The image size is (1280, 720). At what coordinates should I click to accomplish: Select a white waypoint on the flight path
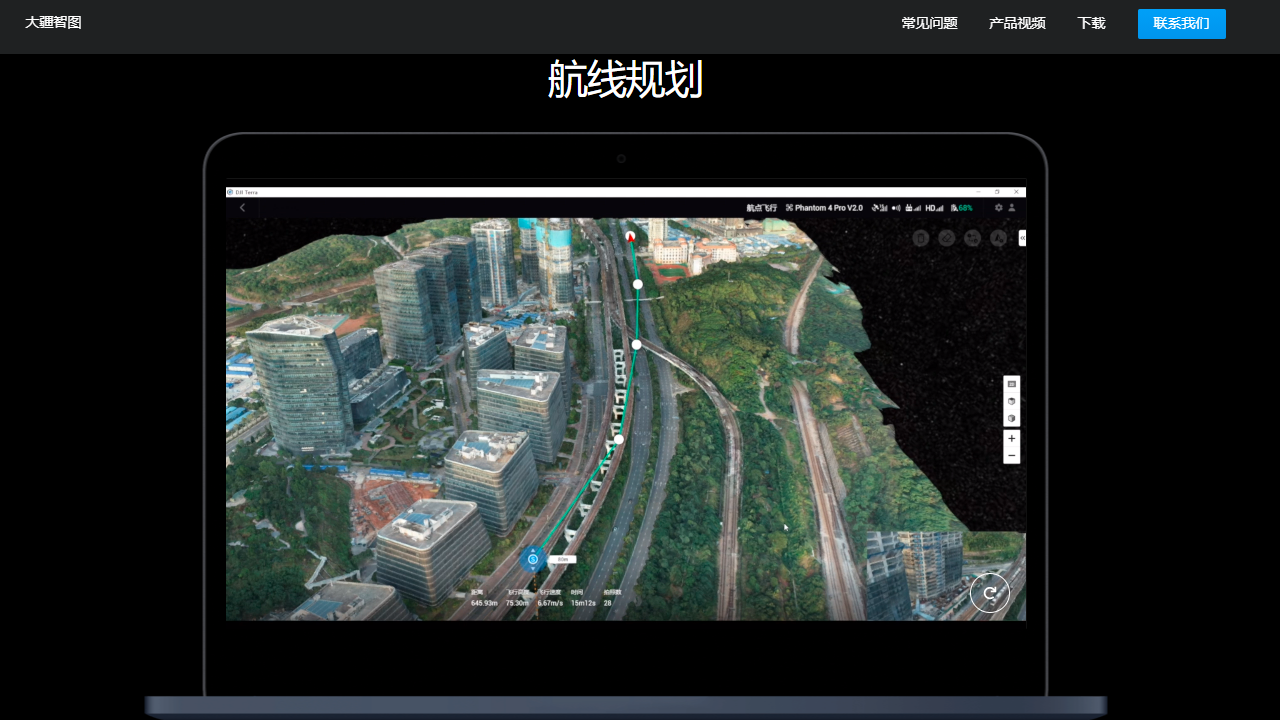tap(637, 284)
